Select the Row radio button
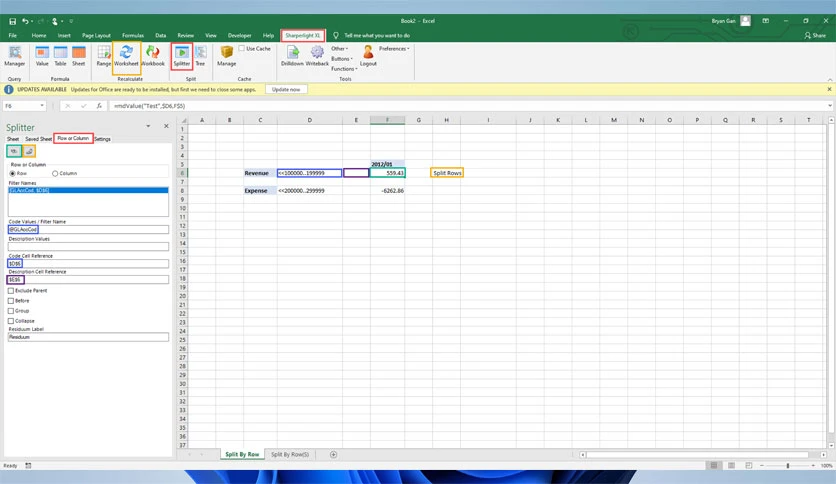The image size is (836, 484). tap(12, 174)
